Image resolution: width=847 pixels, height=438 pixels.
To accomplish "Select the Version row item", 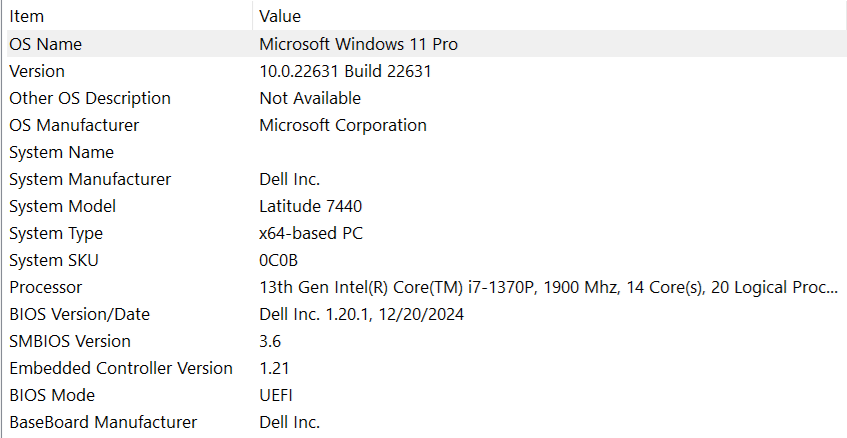I will click(x=37, y=71).
